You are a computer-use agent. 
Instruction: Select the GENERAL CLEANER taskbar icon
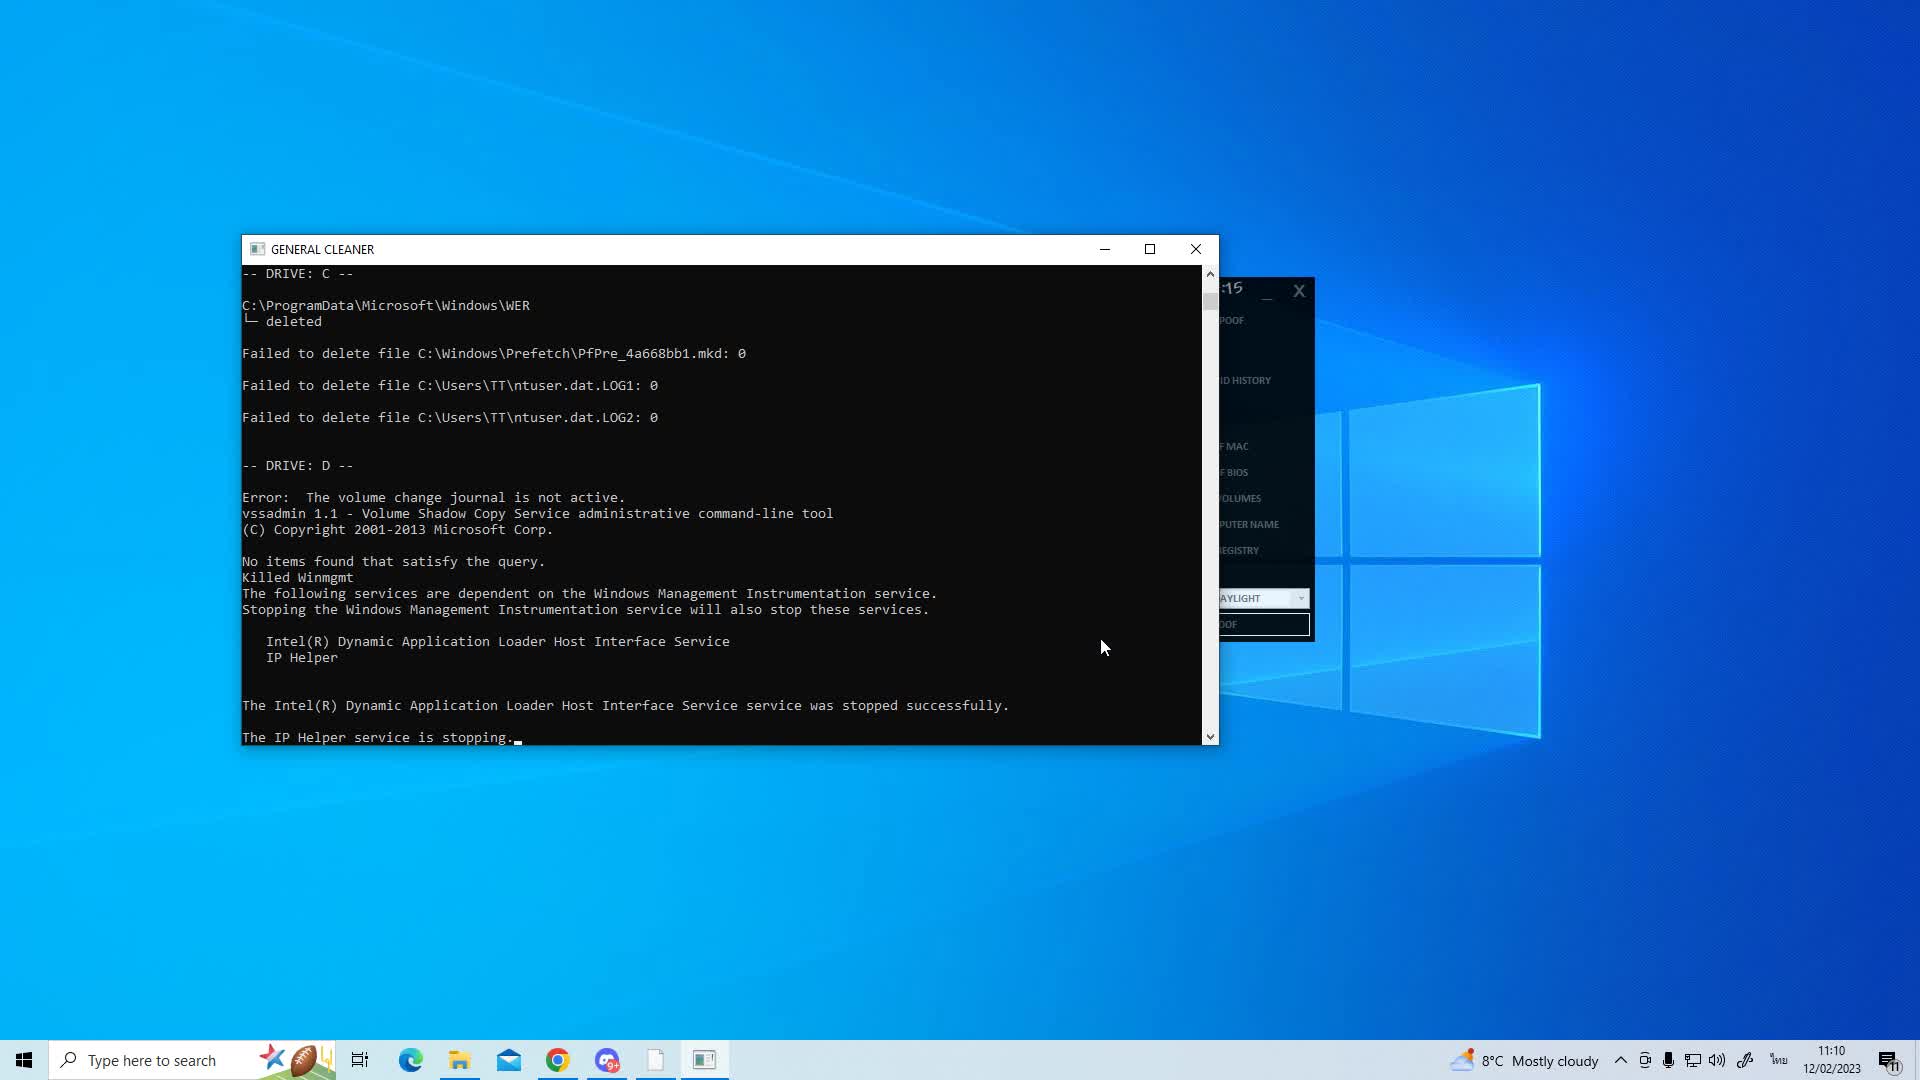(x=705, y=1060)
